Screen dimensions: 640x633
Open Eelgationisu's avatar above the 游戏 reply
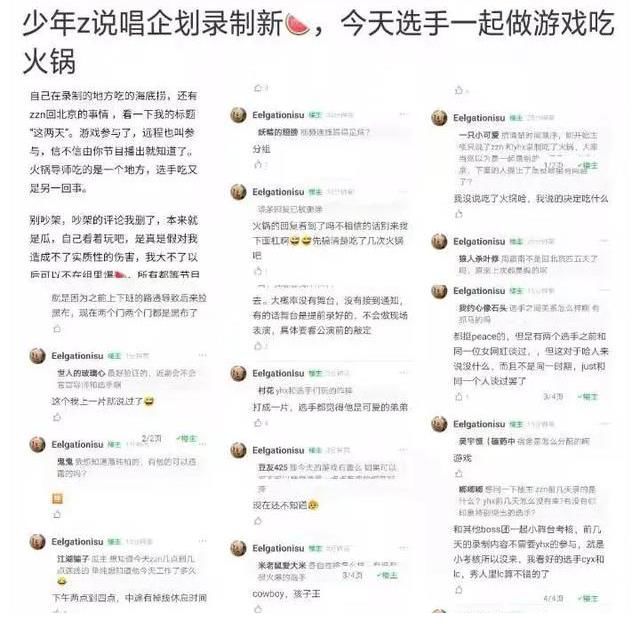coord(439,424)
